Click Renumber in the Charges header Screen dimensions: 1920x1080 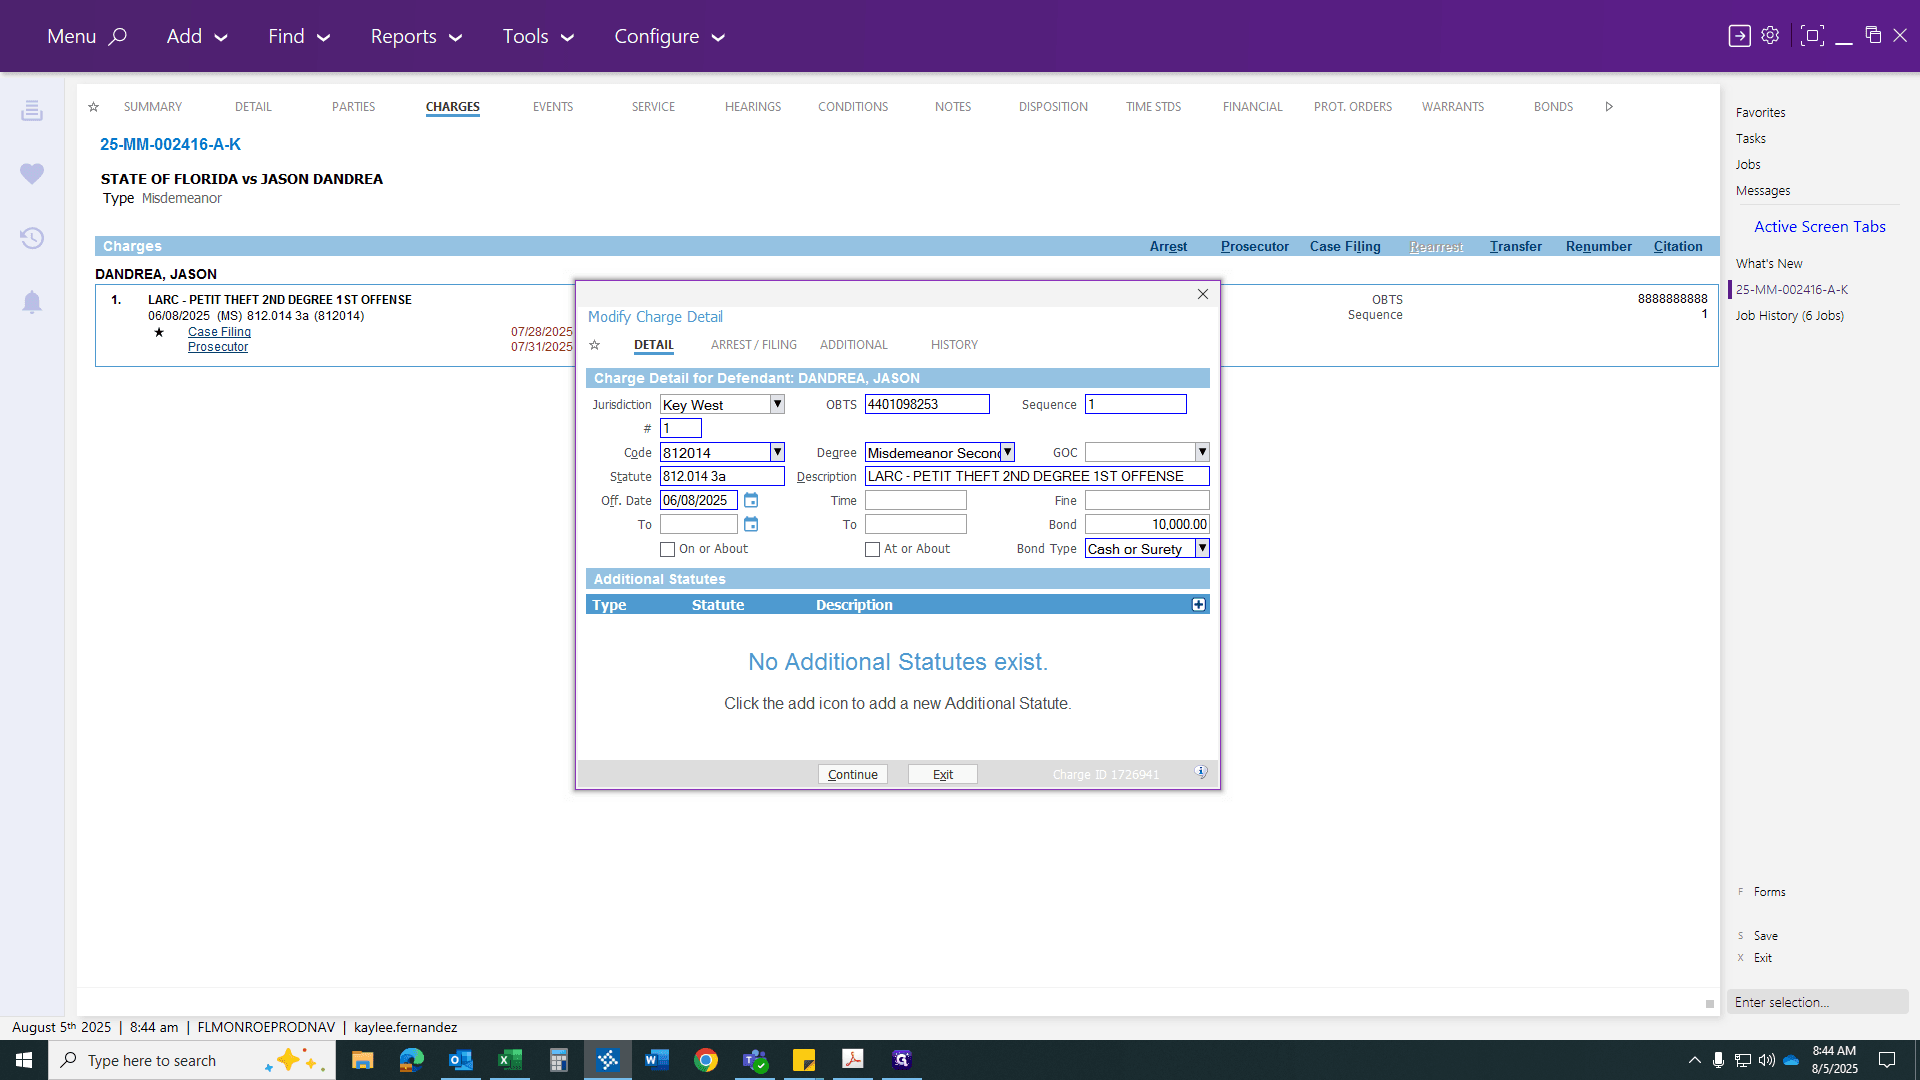pos(1598,246)
